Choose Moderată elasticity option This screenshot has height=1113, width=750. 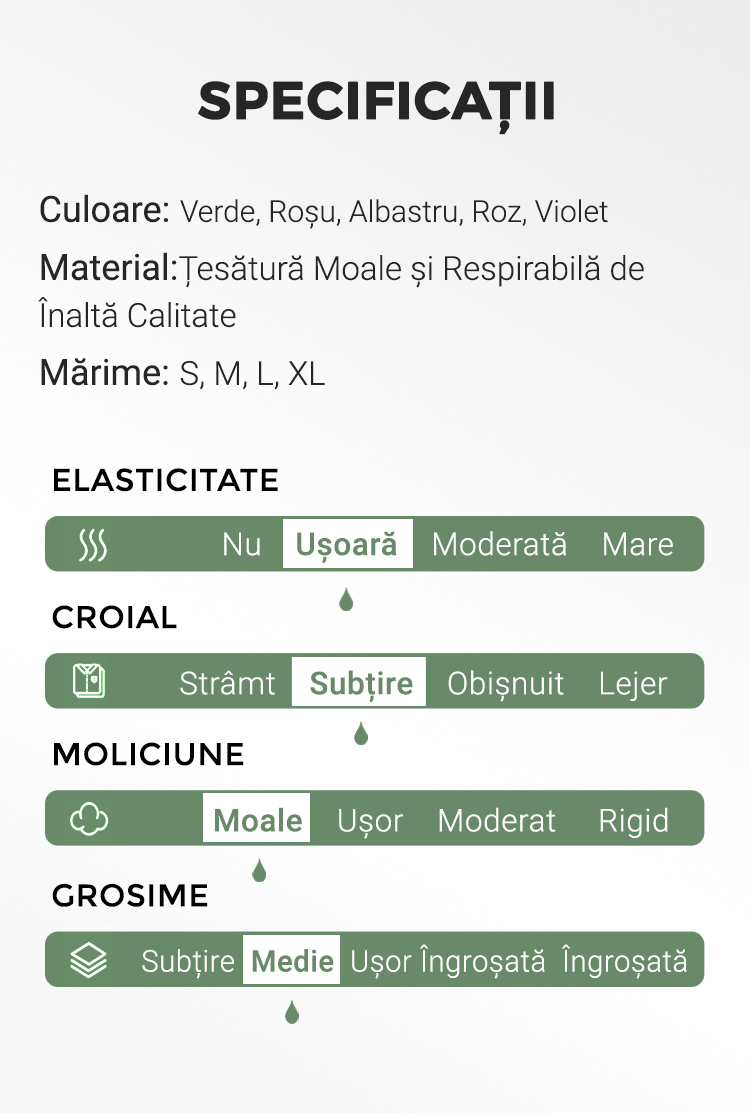(x=500, y=544)
